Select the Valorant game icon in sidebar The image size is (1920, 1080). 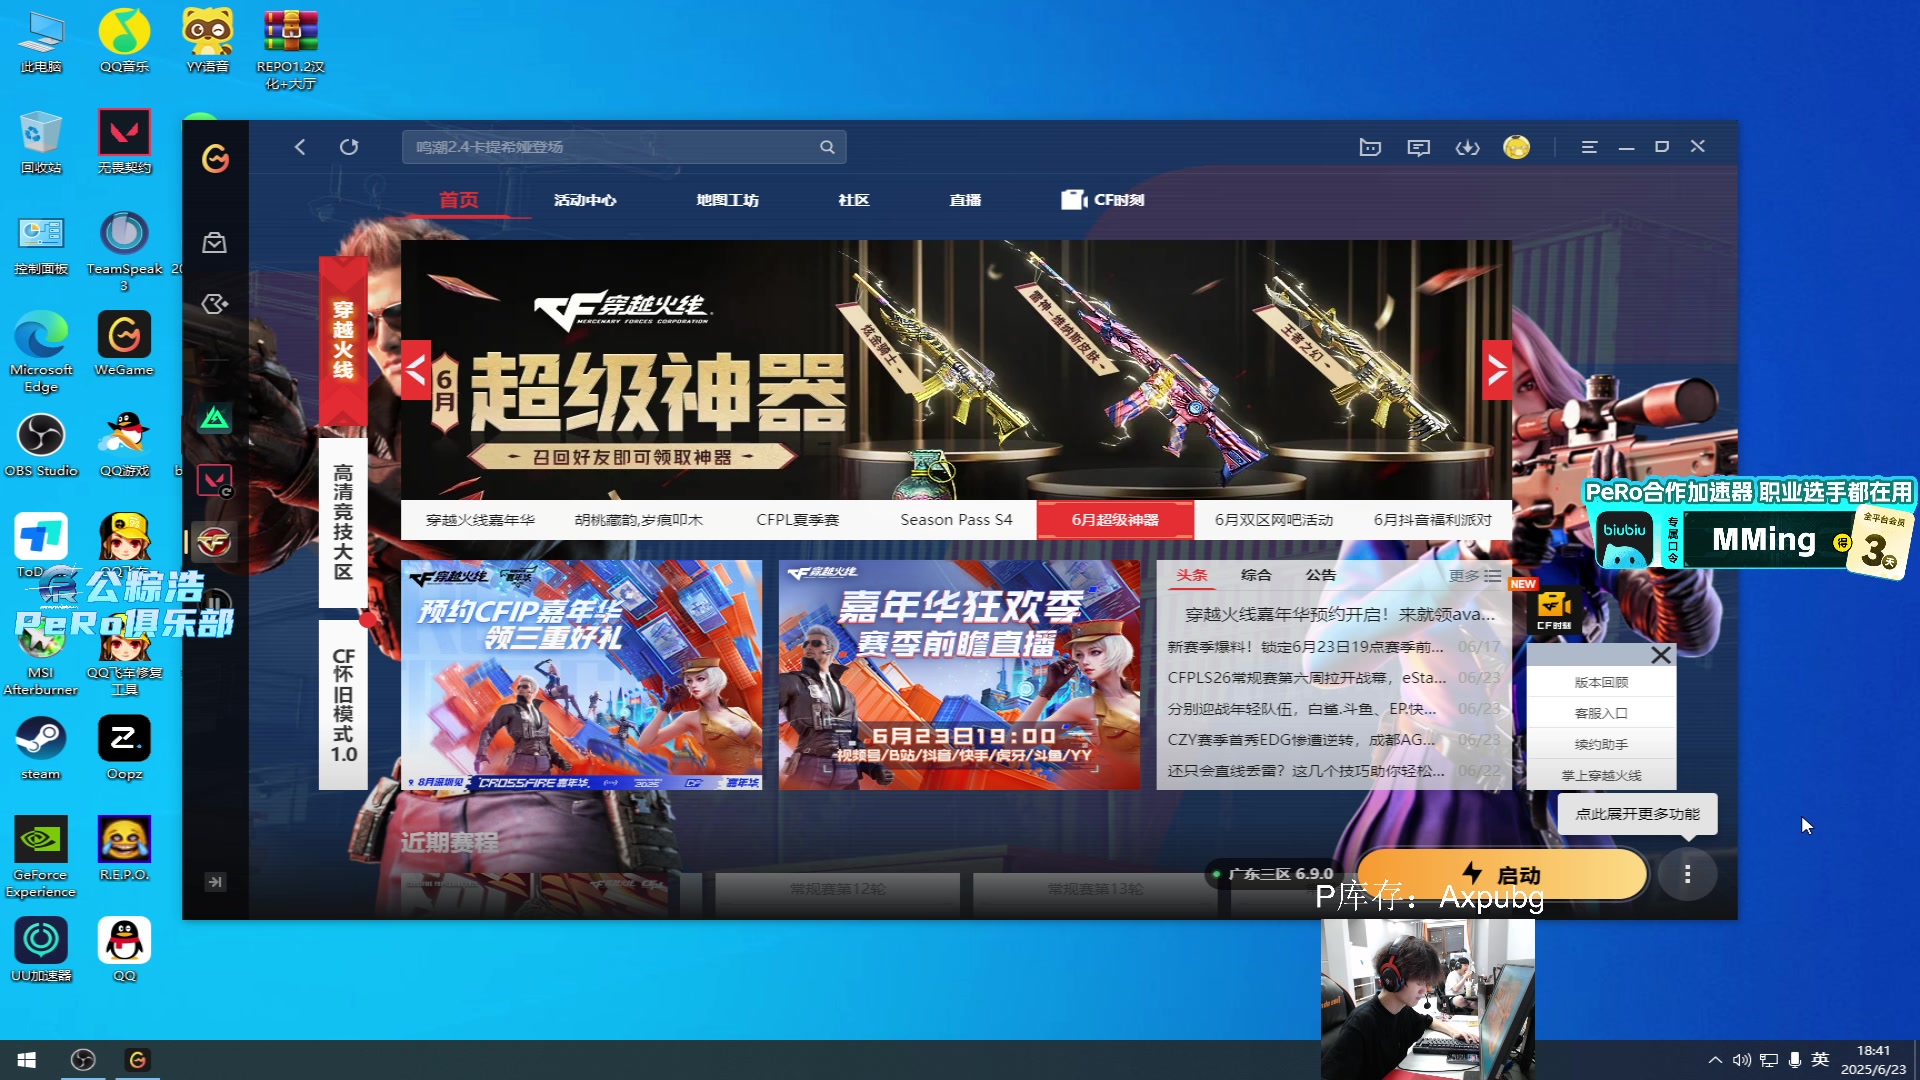pos(214,480)
